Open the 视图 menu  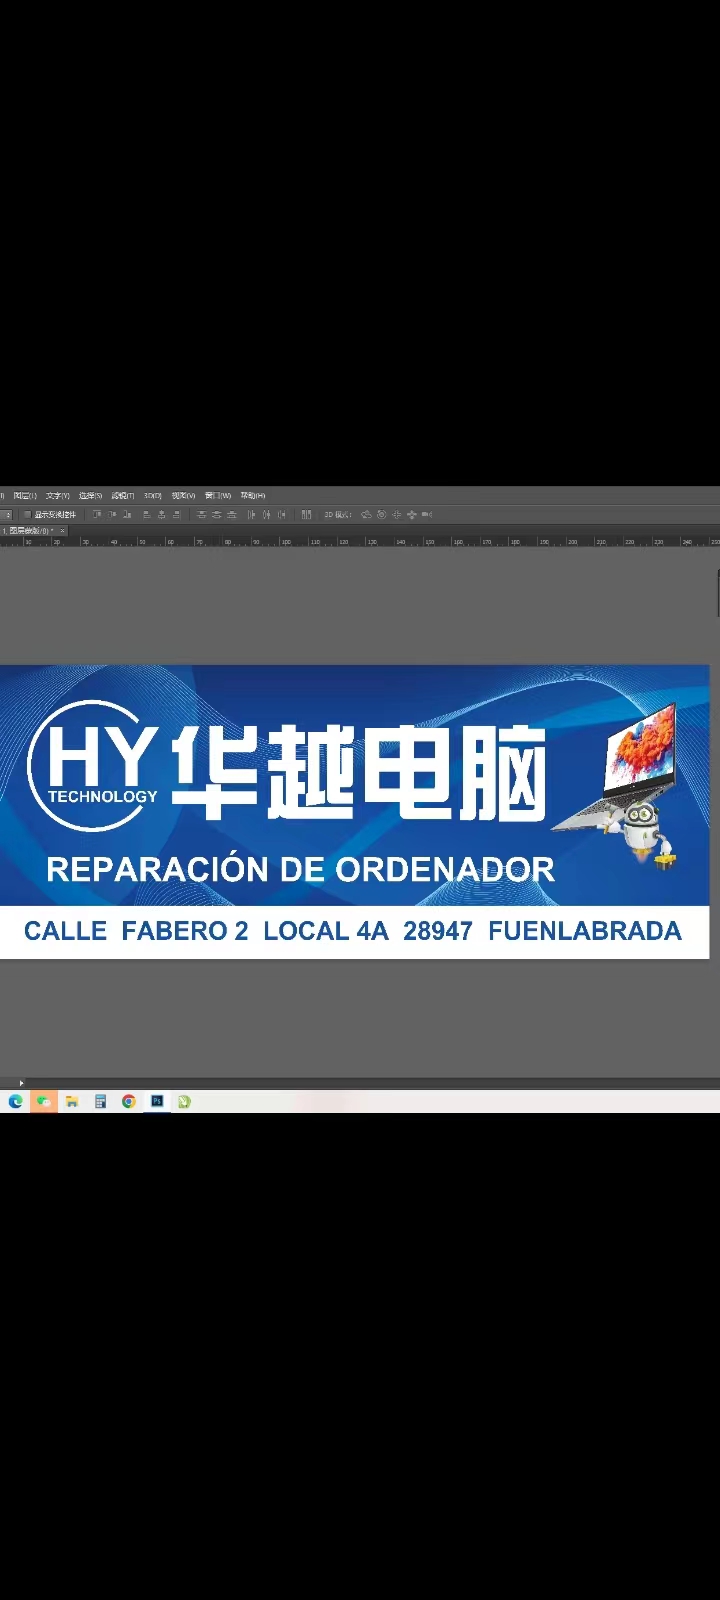pos(183,495)
